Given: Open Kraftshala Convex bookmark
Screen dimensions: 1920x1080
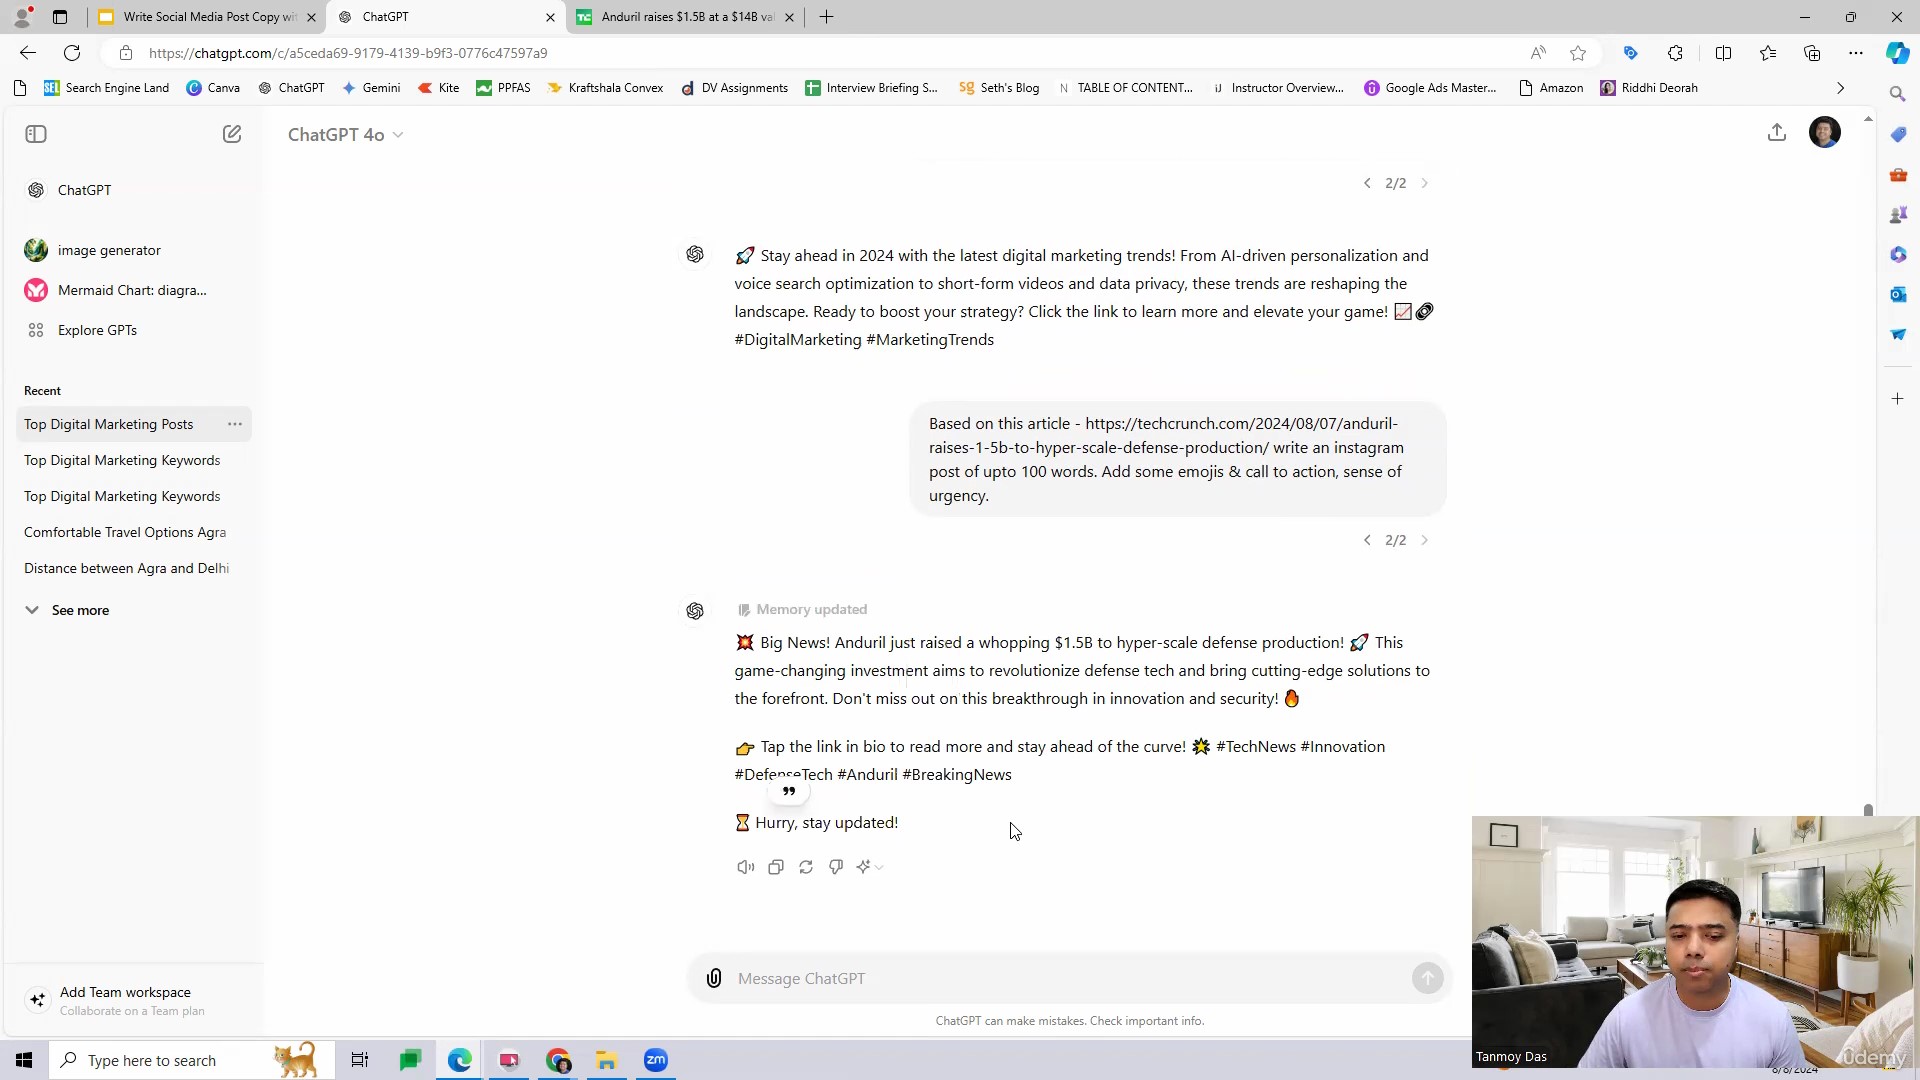Looking at the screenshot, I should tap(605, 88).
